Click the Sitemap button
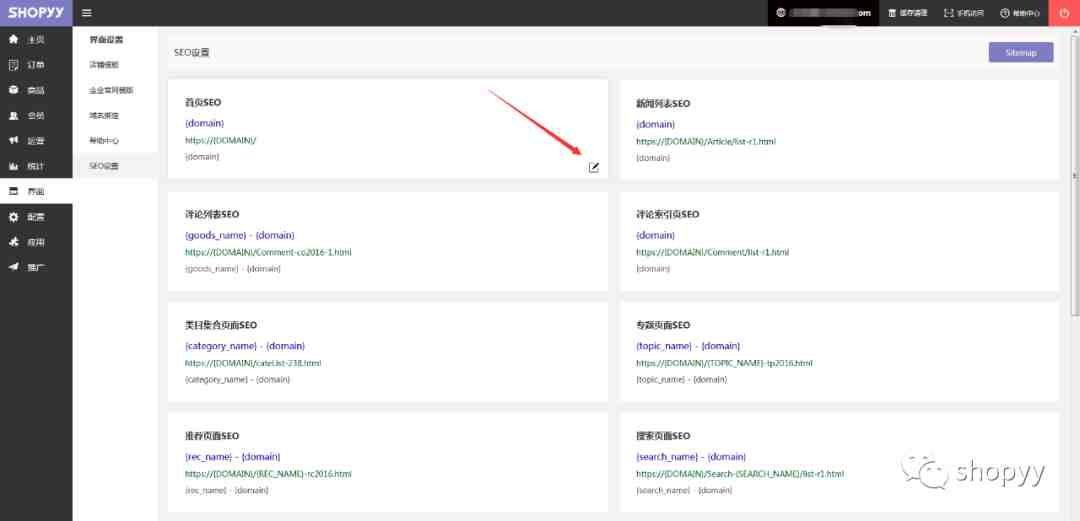This screenshot has width=1080, height=521. point(1021,52)
